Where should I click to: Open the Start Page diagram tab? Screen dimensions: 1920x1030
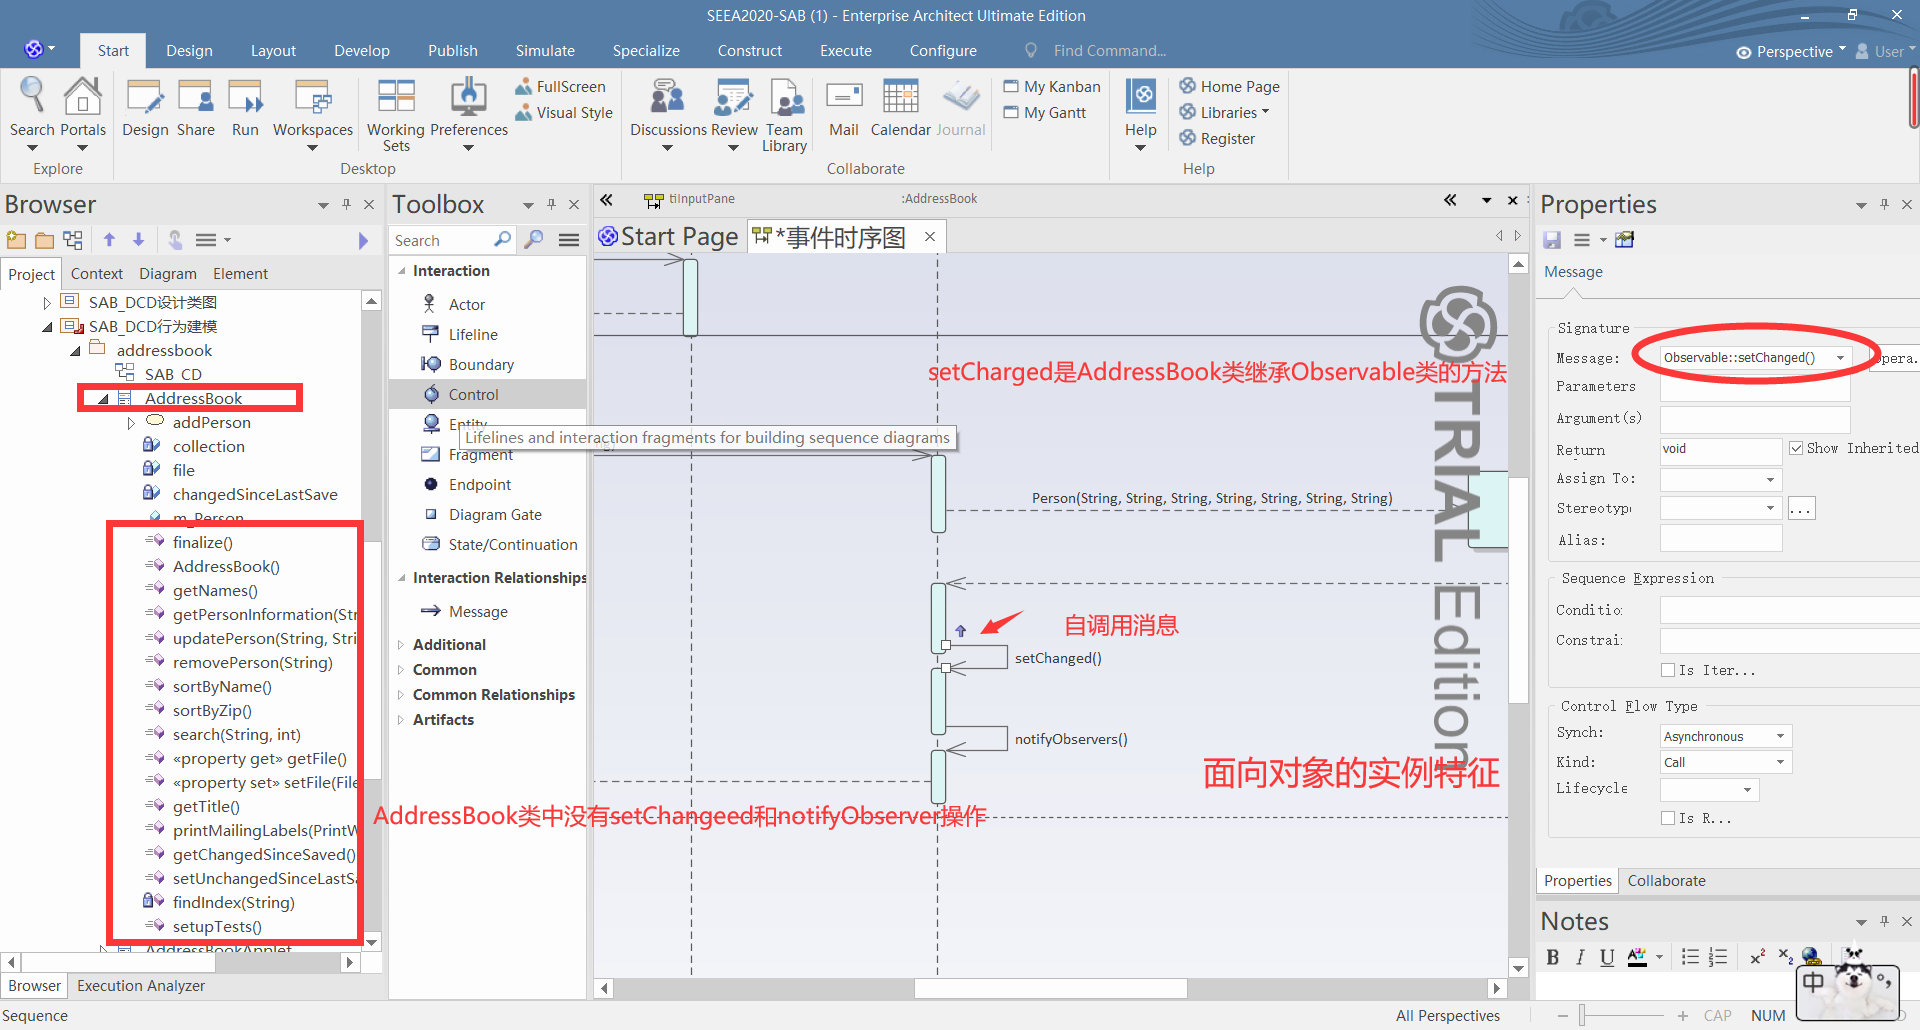[x=669, y=237]
